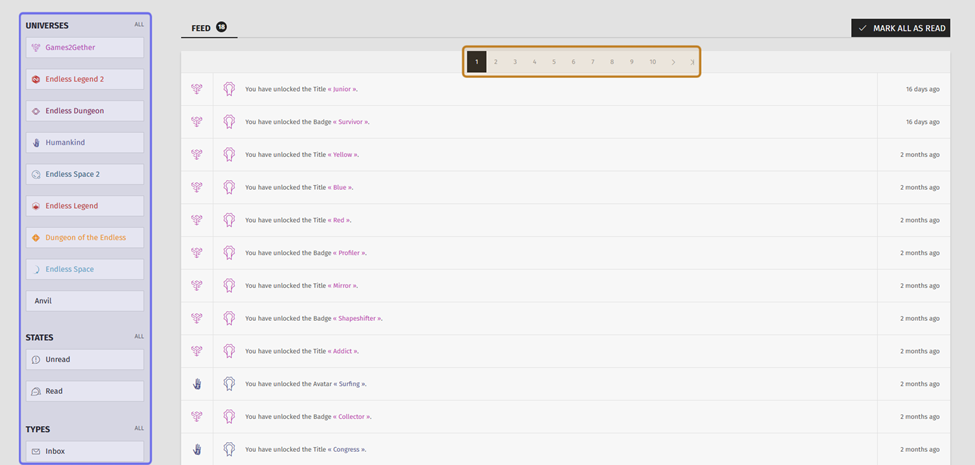Filter feed by the Anvil universe
The image size is (975, 465).
[84, 301]
